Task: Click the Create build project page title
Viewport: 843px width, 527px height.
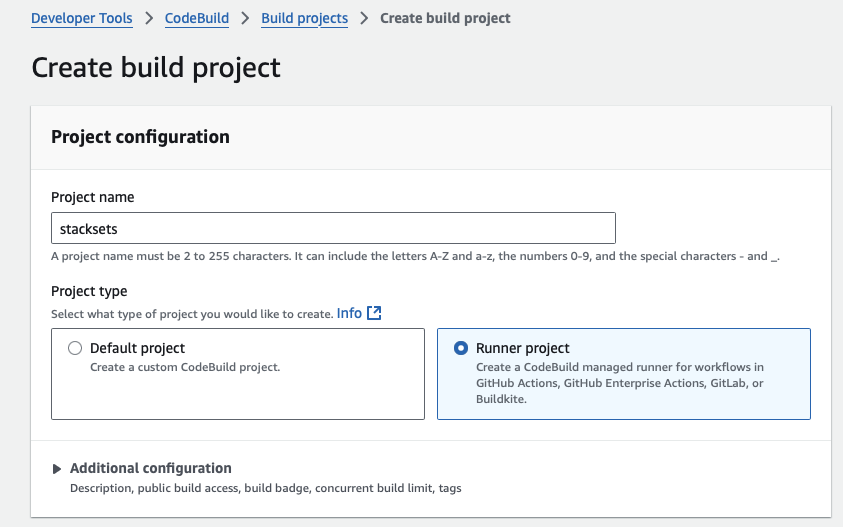Action: tap(156, 67)
